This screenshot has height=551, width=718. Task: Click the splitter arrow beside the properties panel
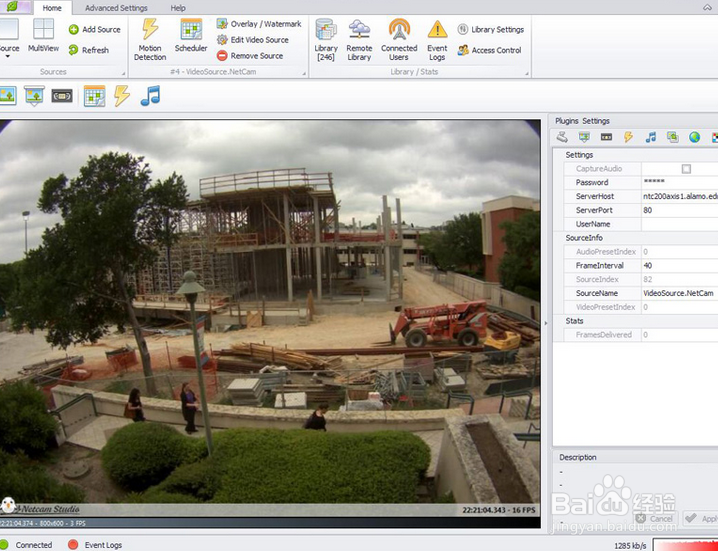[545, 323]
